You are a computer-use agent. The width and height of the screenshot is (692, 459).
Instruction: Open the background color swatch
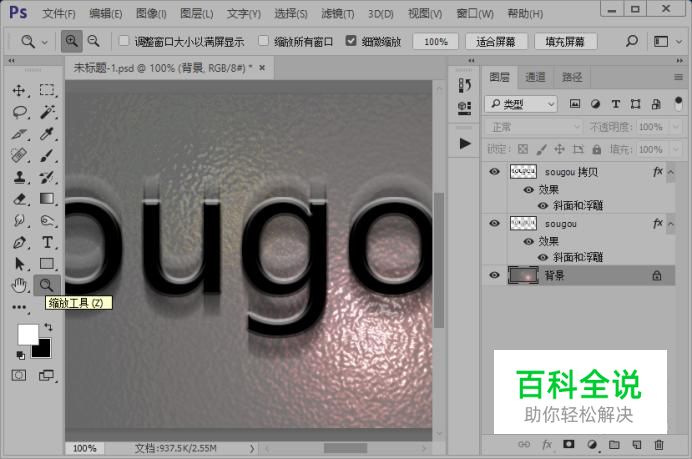point(43,350)
